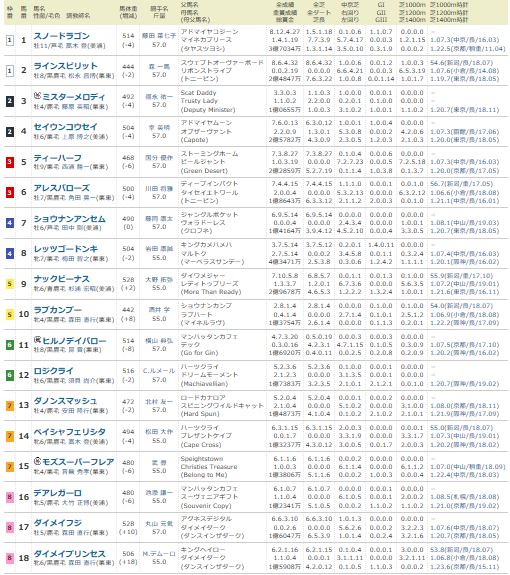The image size is (510, 575).
Task: Open the スノードラゴン horse page
Action: 62,36
